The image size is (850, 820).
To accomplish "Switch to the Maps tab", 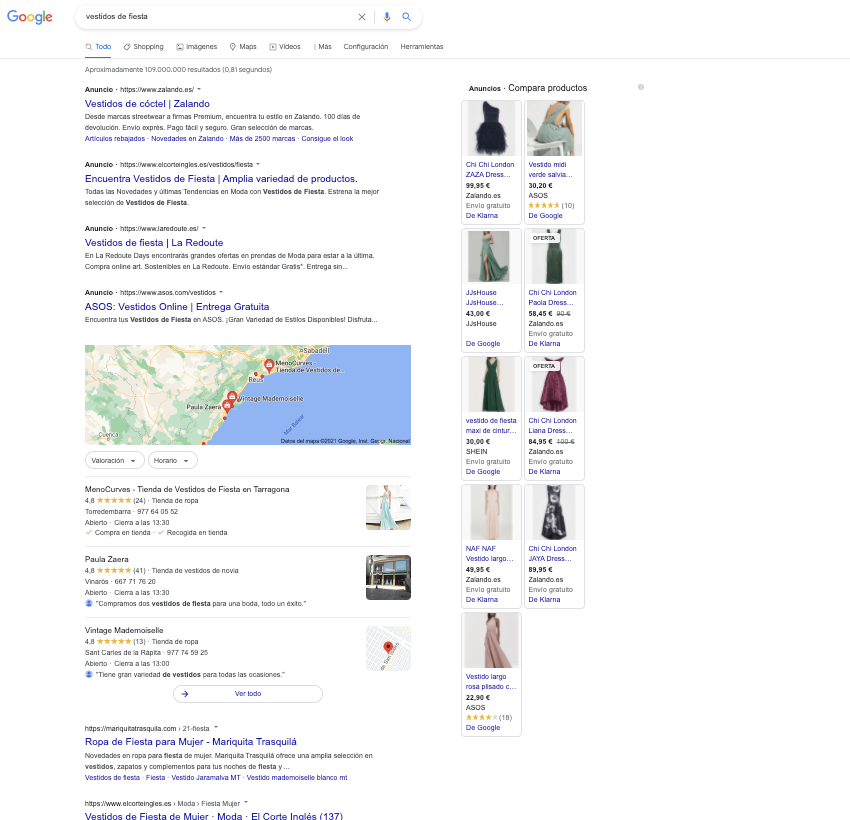I will click(x=243, y=47).
